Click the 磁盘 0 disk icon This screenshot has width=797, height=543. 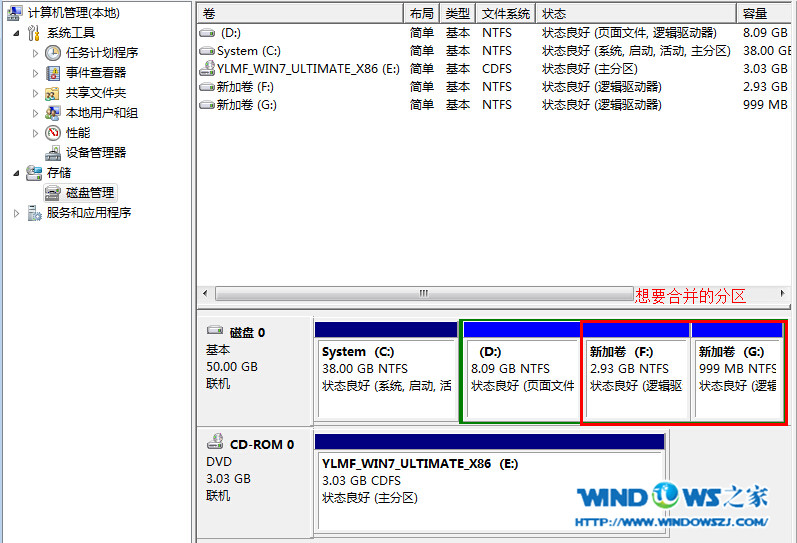point(214,332)
